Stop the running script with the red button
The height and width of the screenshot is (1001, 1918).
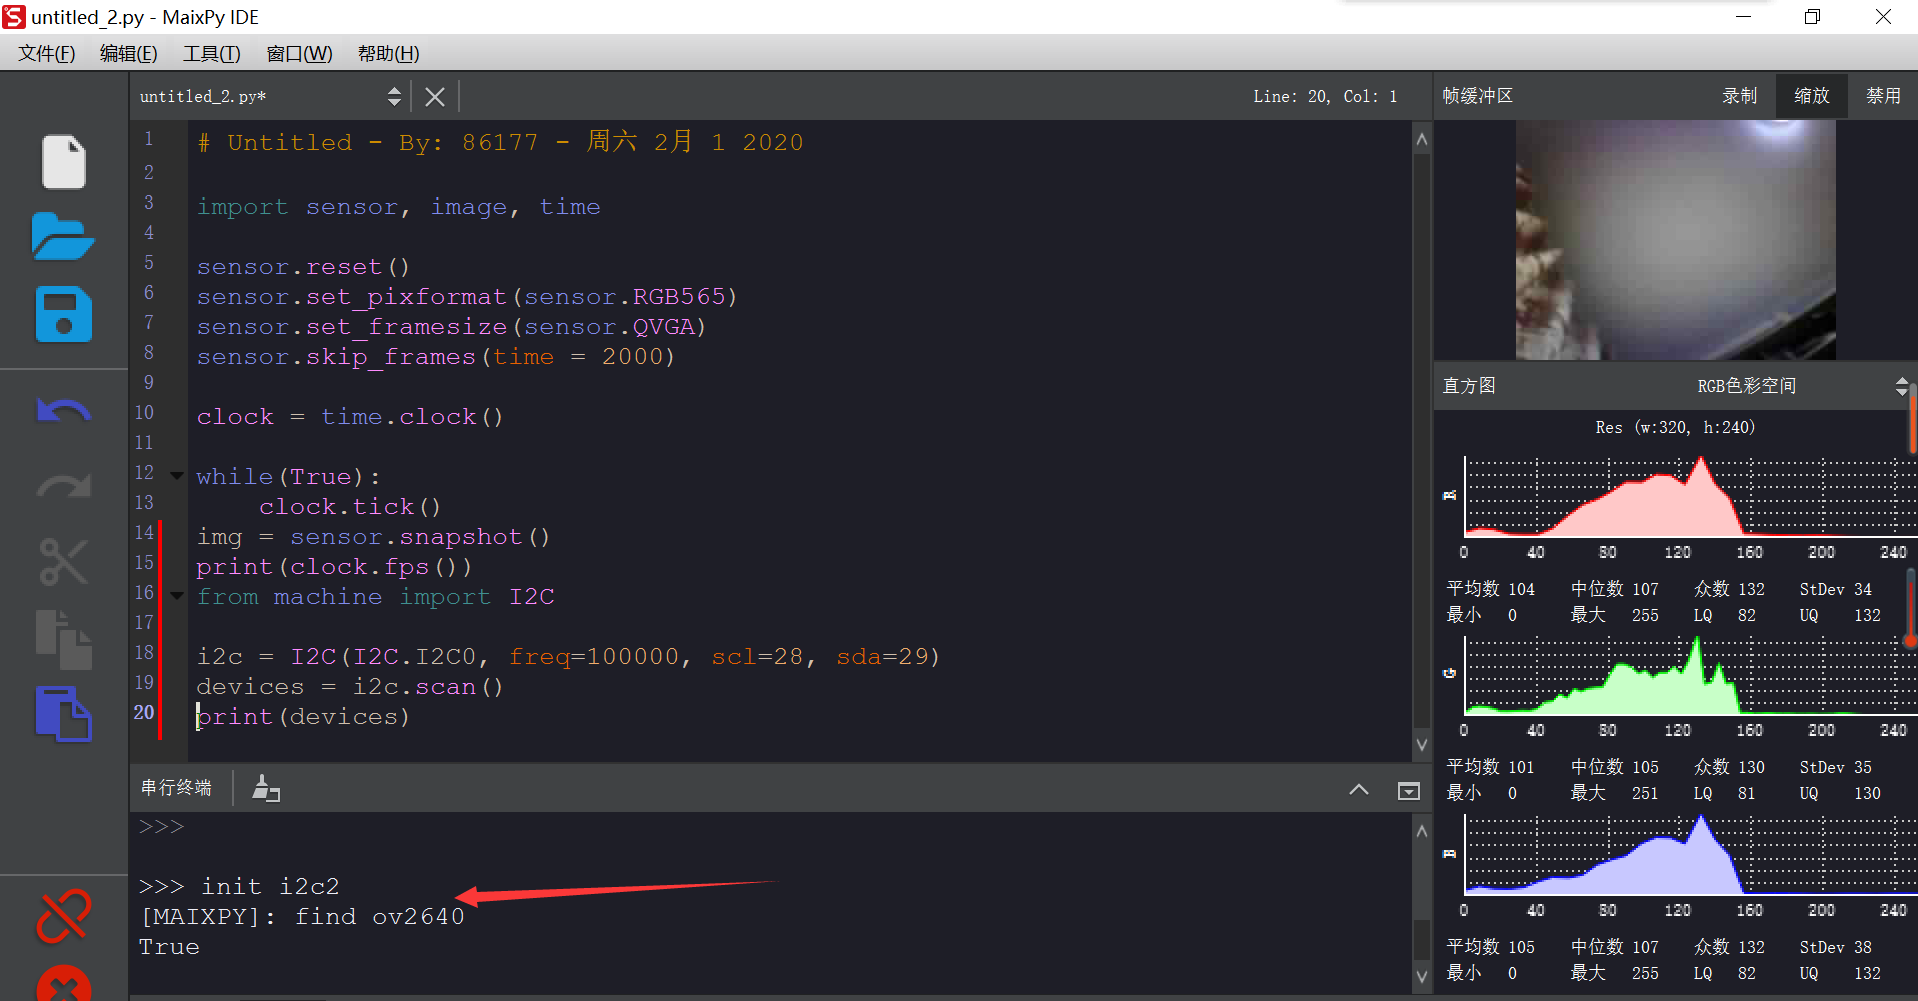pos(64,984)
